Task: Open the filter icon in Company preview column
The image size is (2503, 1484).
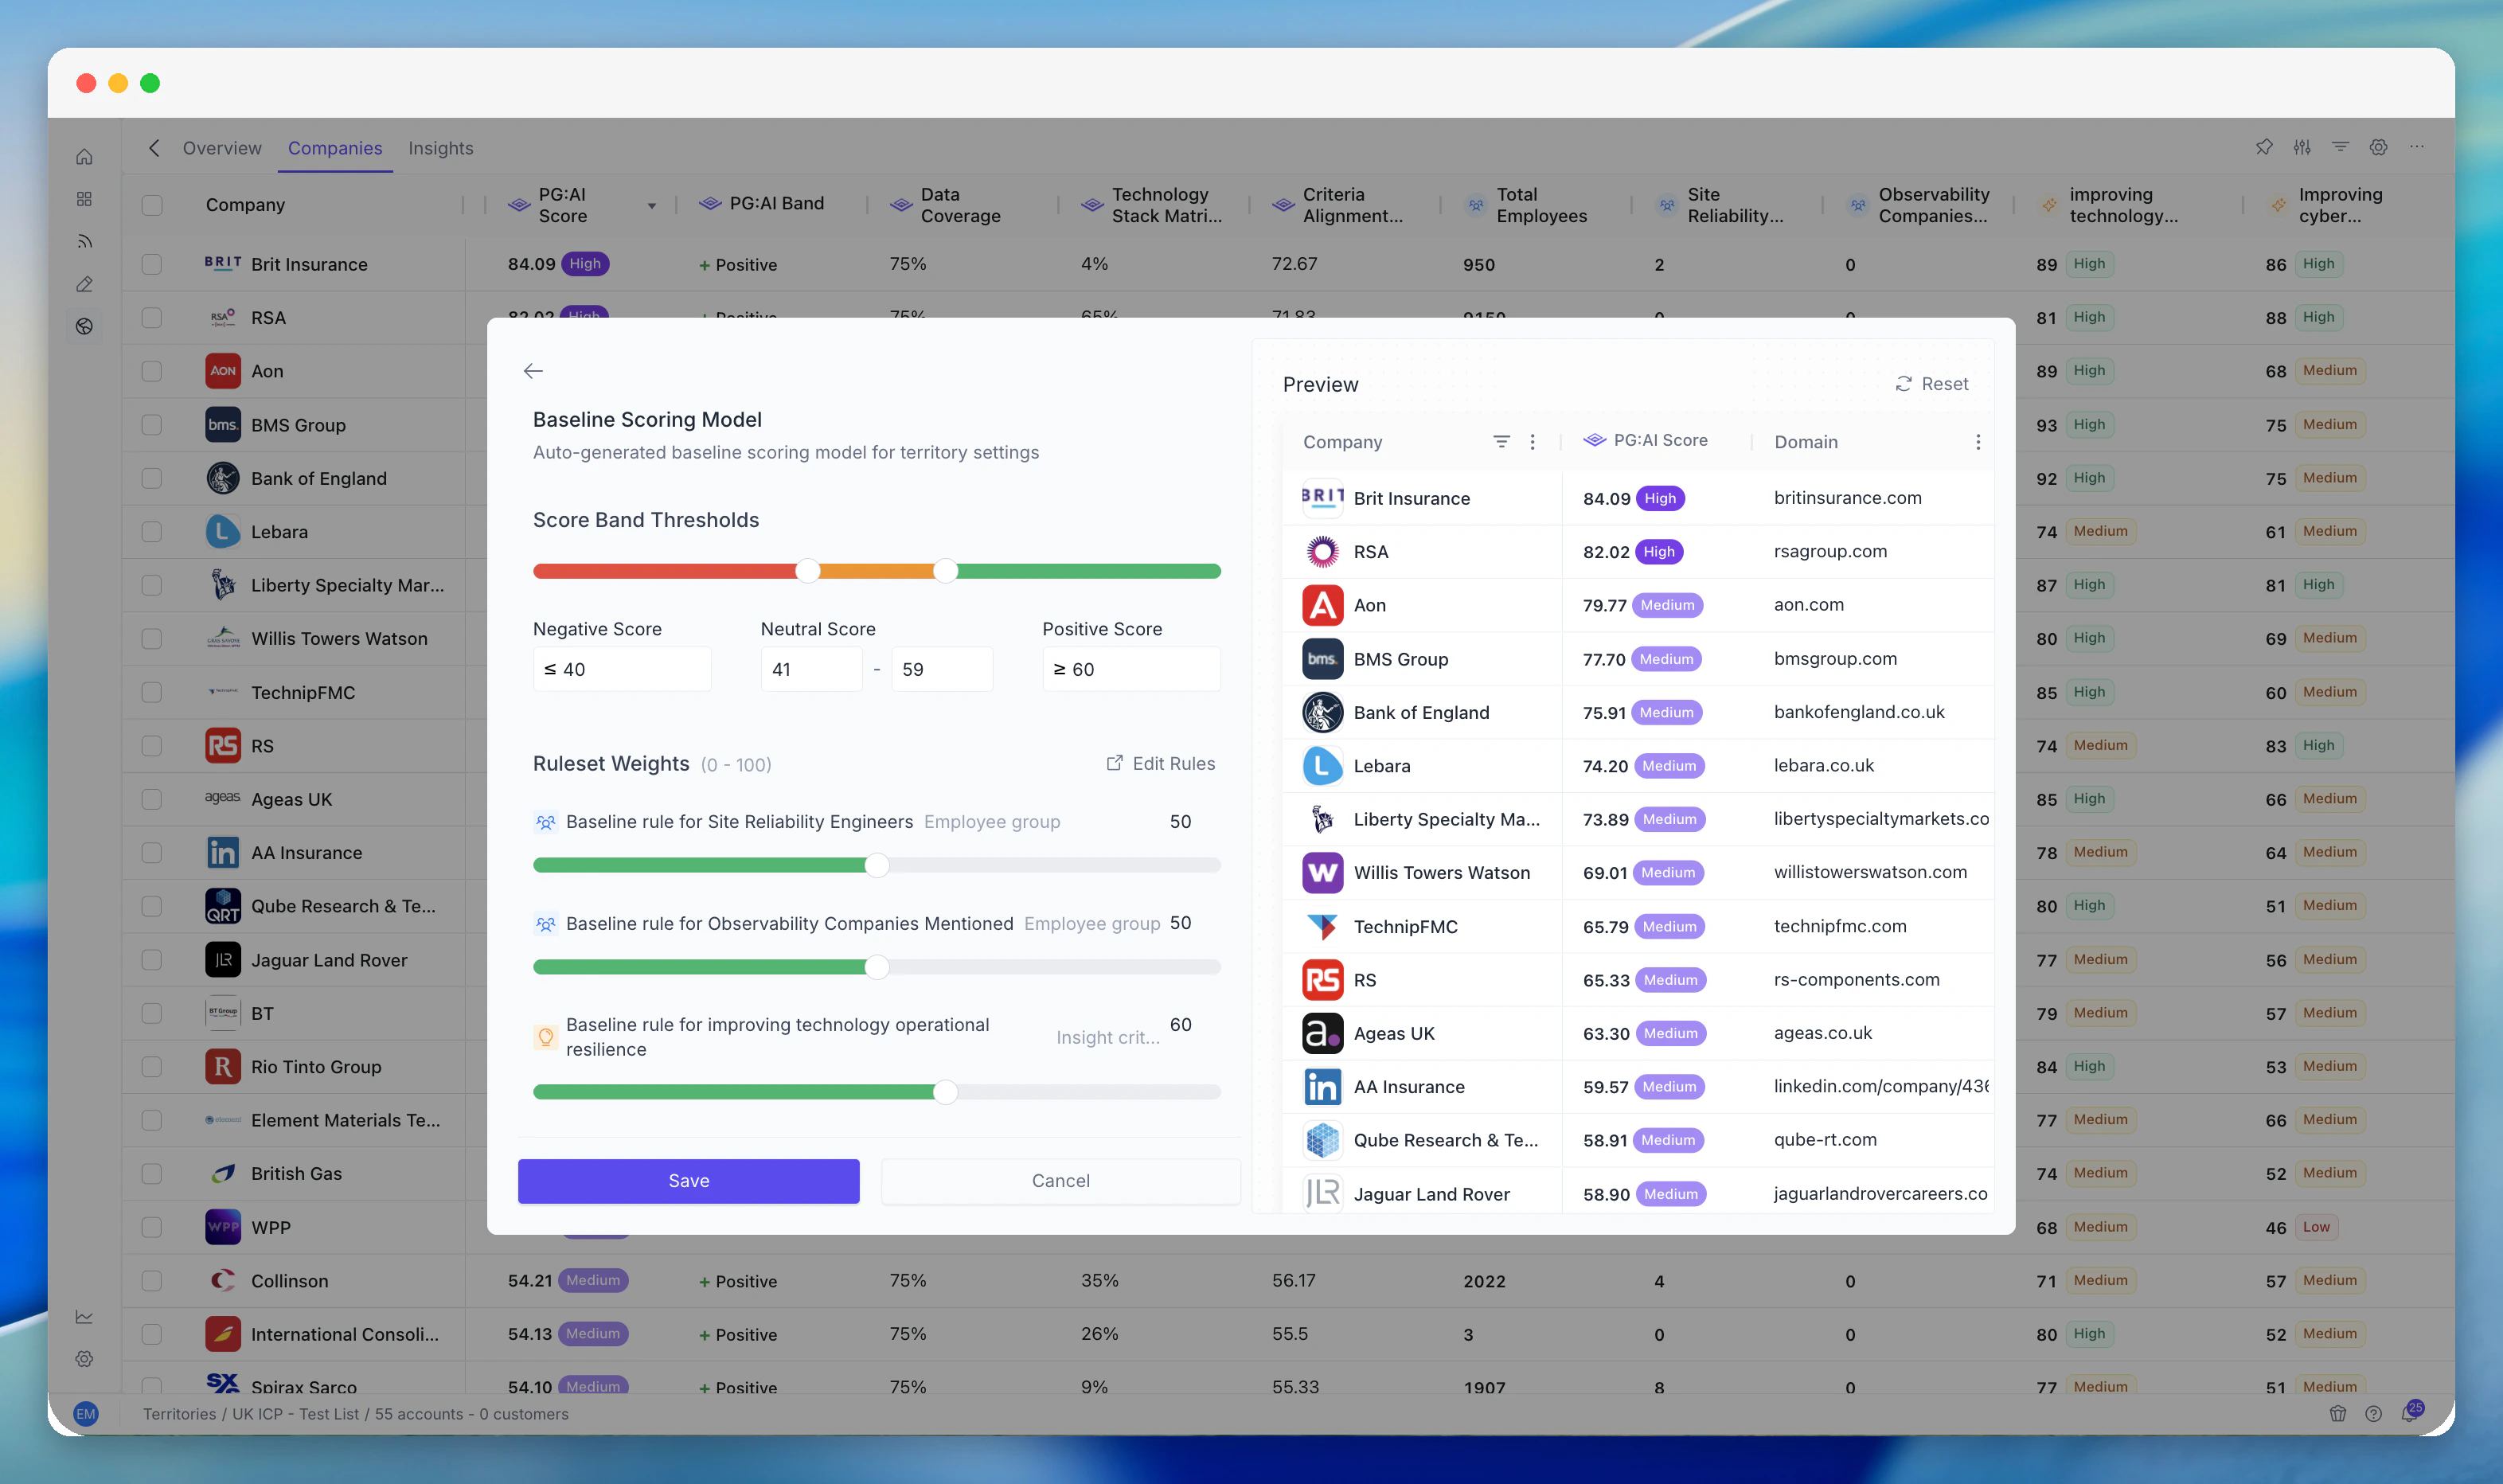Action: (x=1501, y=441)
